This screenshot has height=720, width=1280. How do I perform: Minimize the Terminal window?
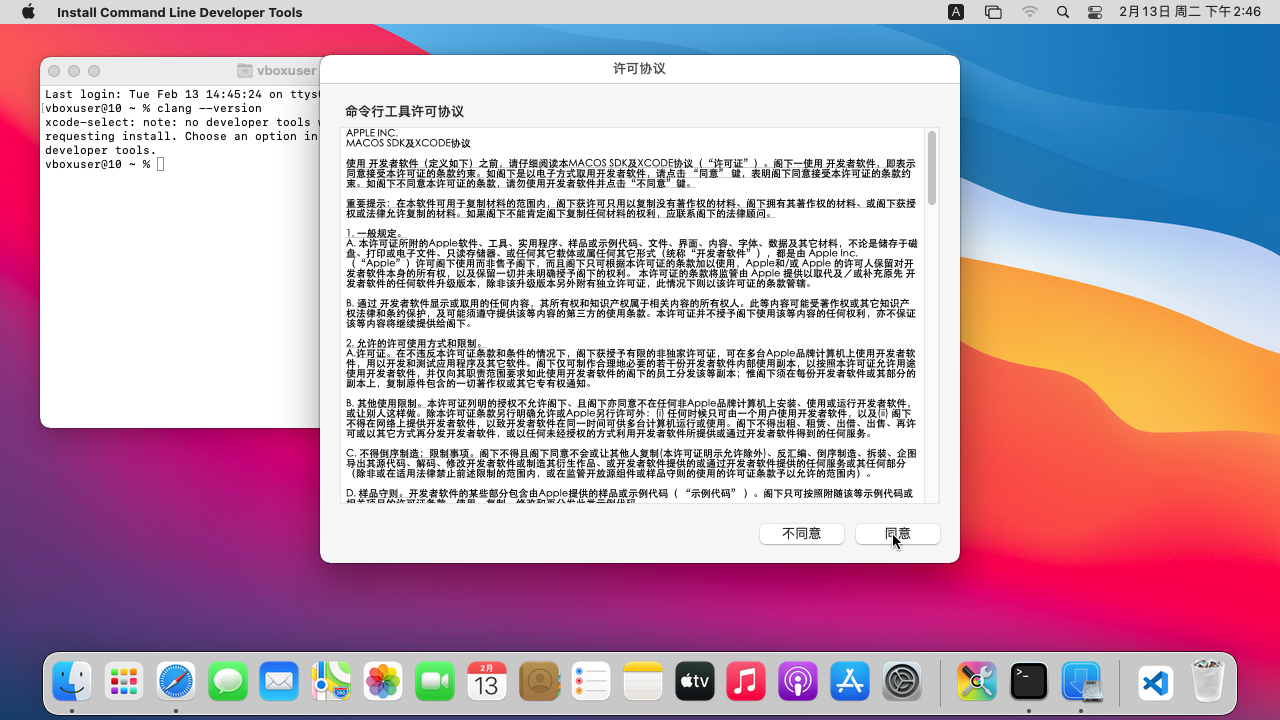(74, 71)
